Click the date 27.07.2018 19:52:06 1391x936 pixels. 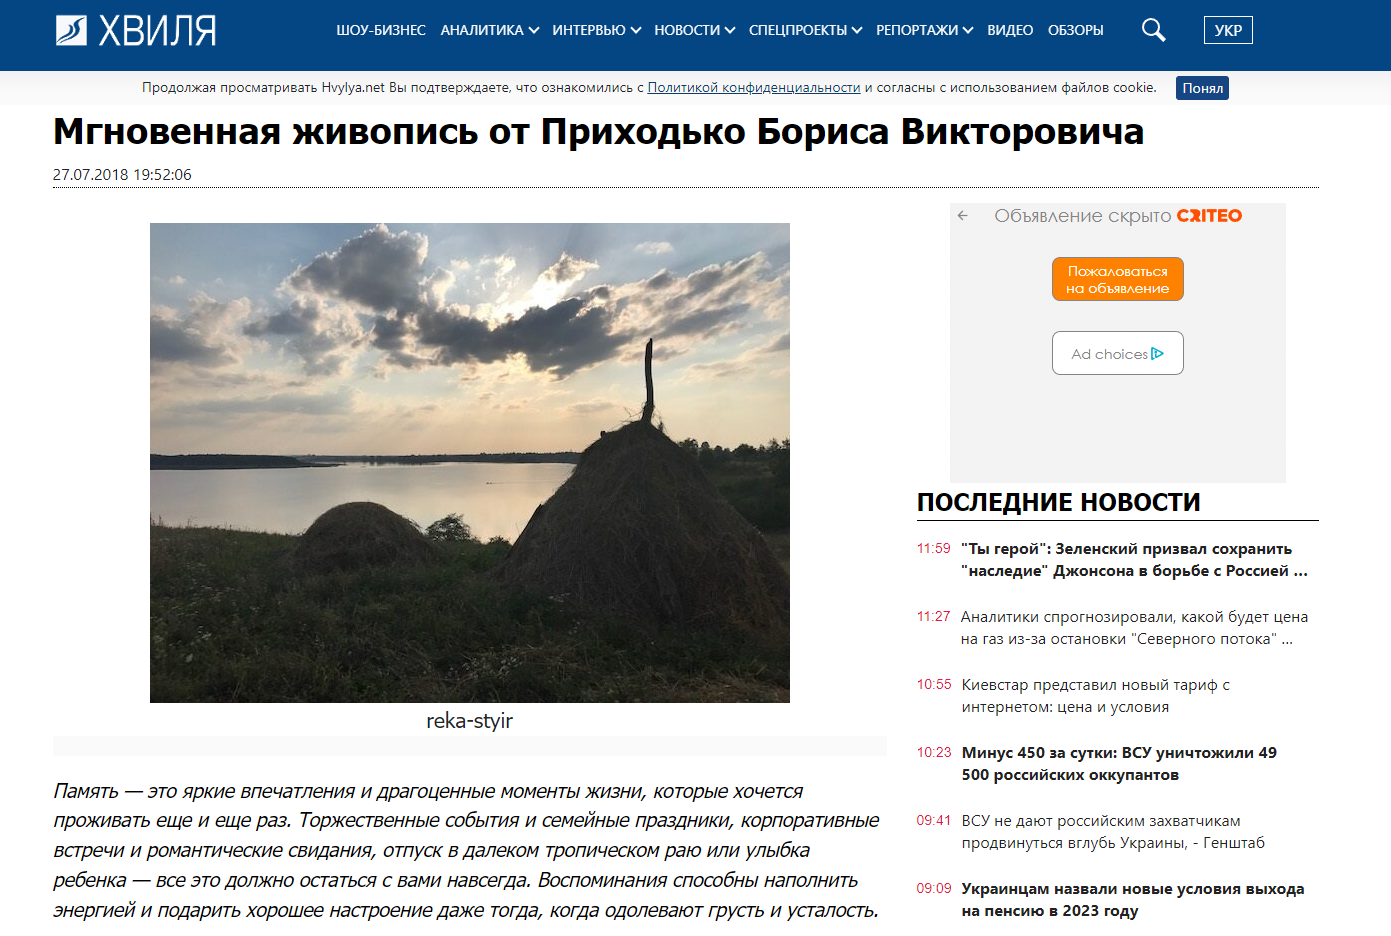(122, 174)
